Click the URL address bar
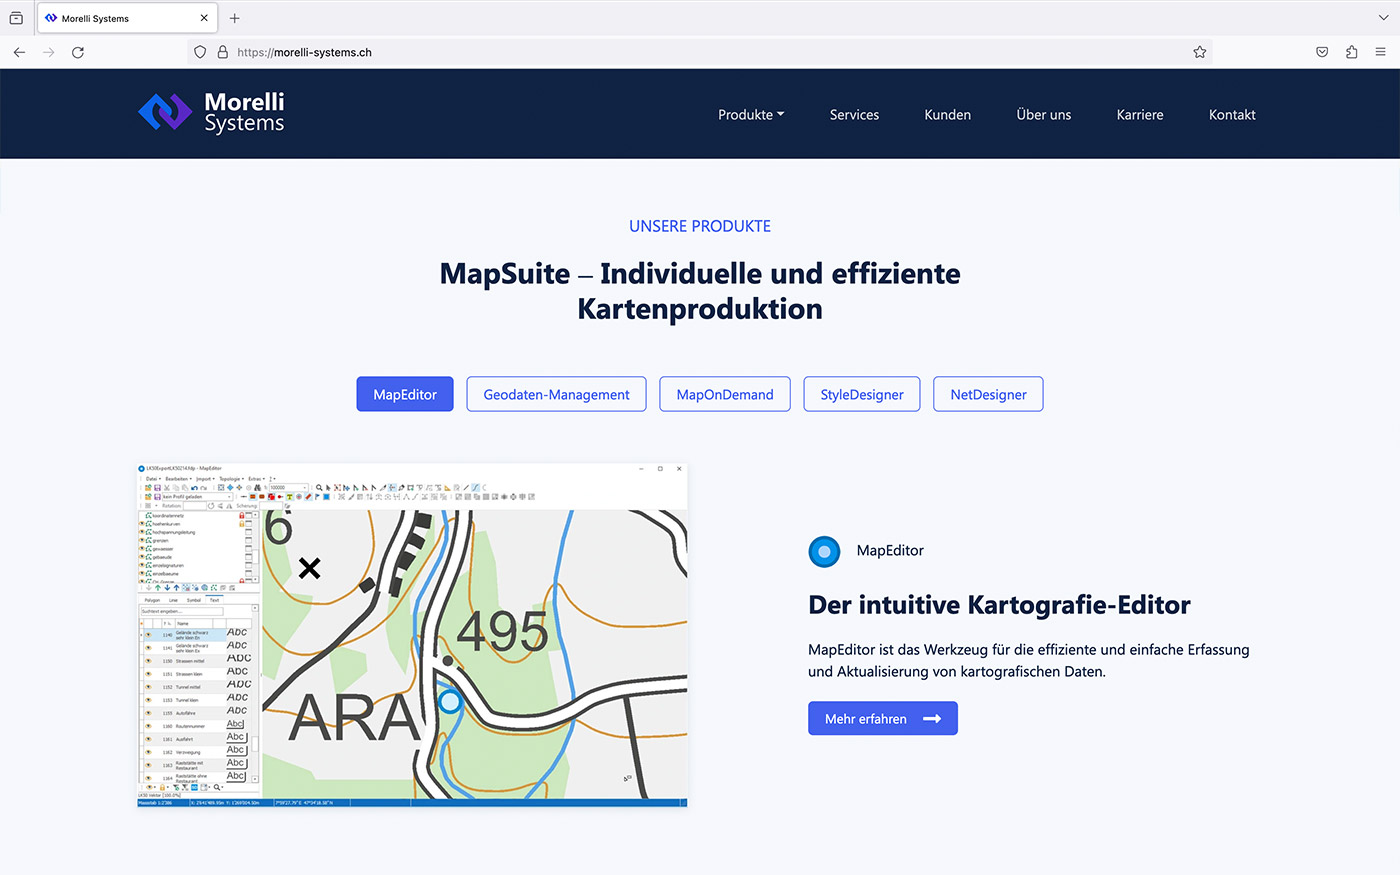This screenshot has width=1400, height=875. point(700,52)
